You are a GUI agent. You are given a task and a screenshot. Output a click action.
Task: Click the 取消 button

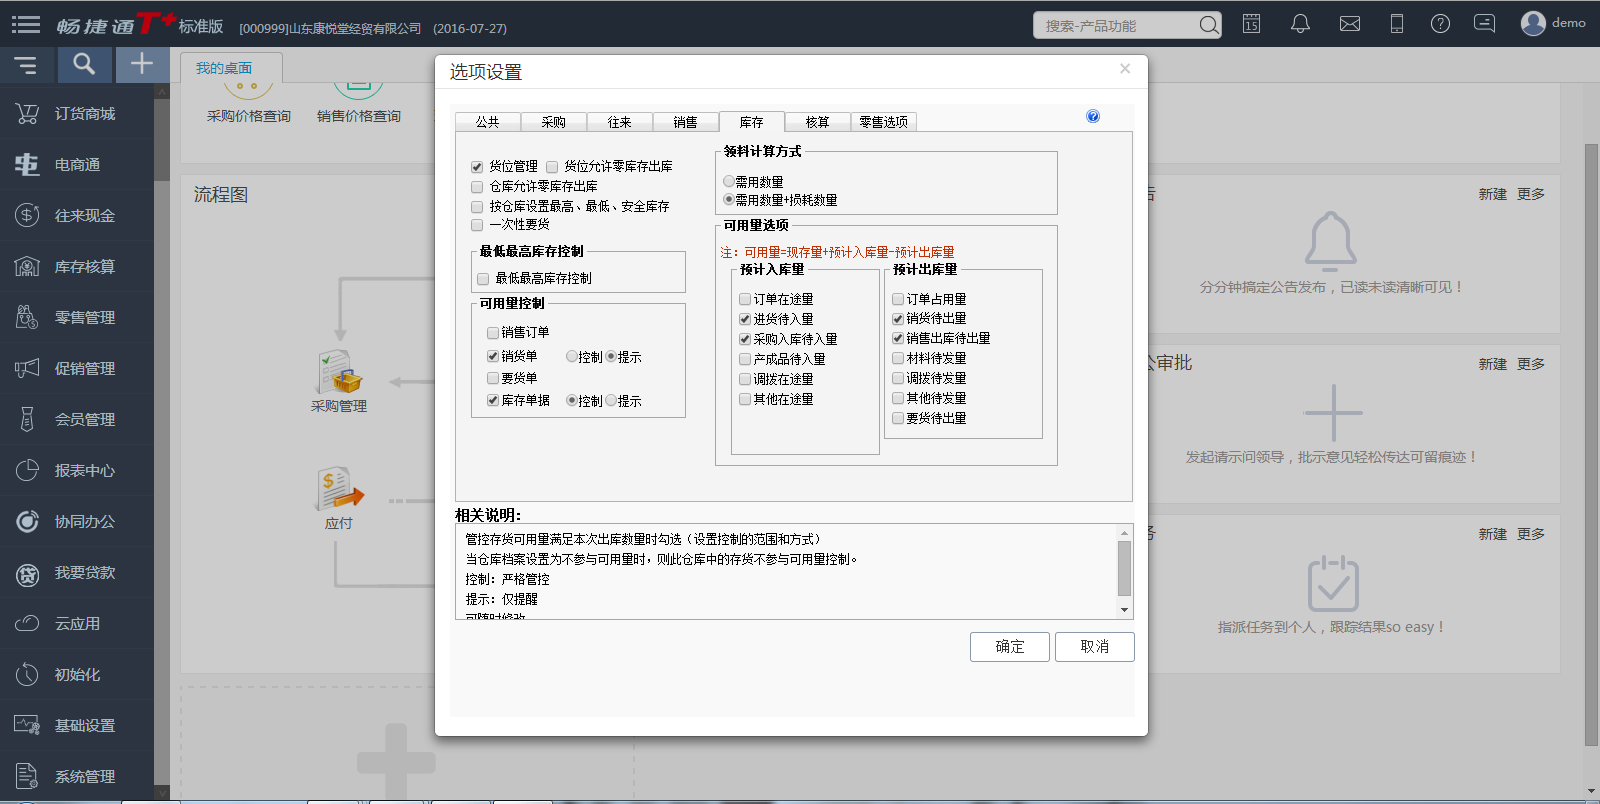click(x=1094, y=647)
